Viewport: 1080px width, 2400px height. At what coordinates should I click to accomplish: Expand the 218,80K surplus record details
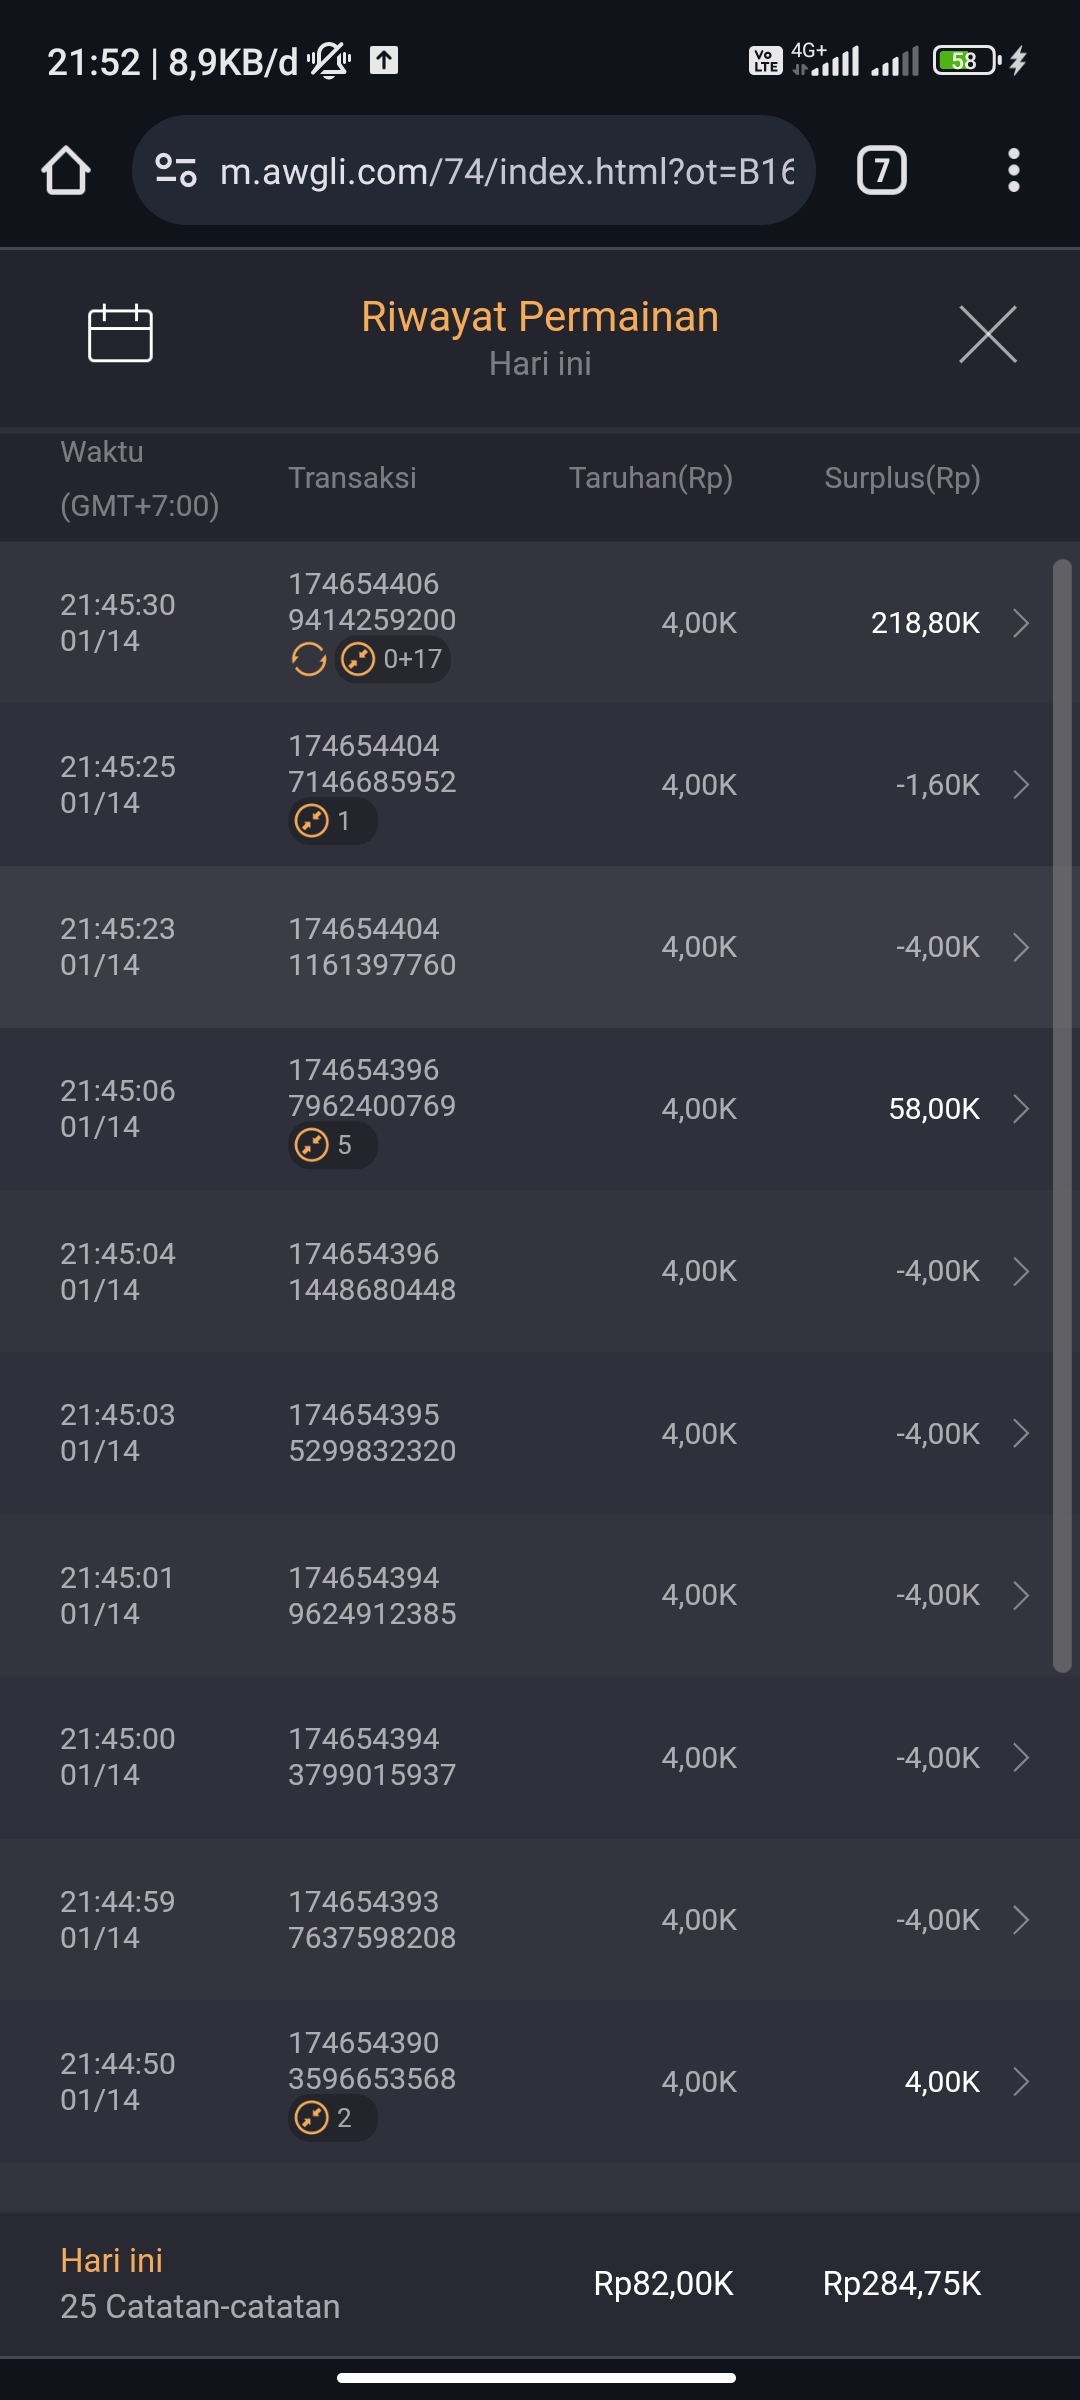(1021, 623)
